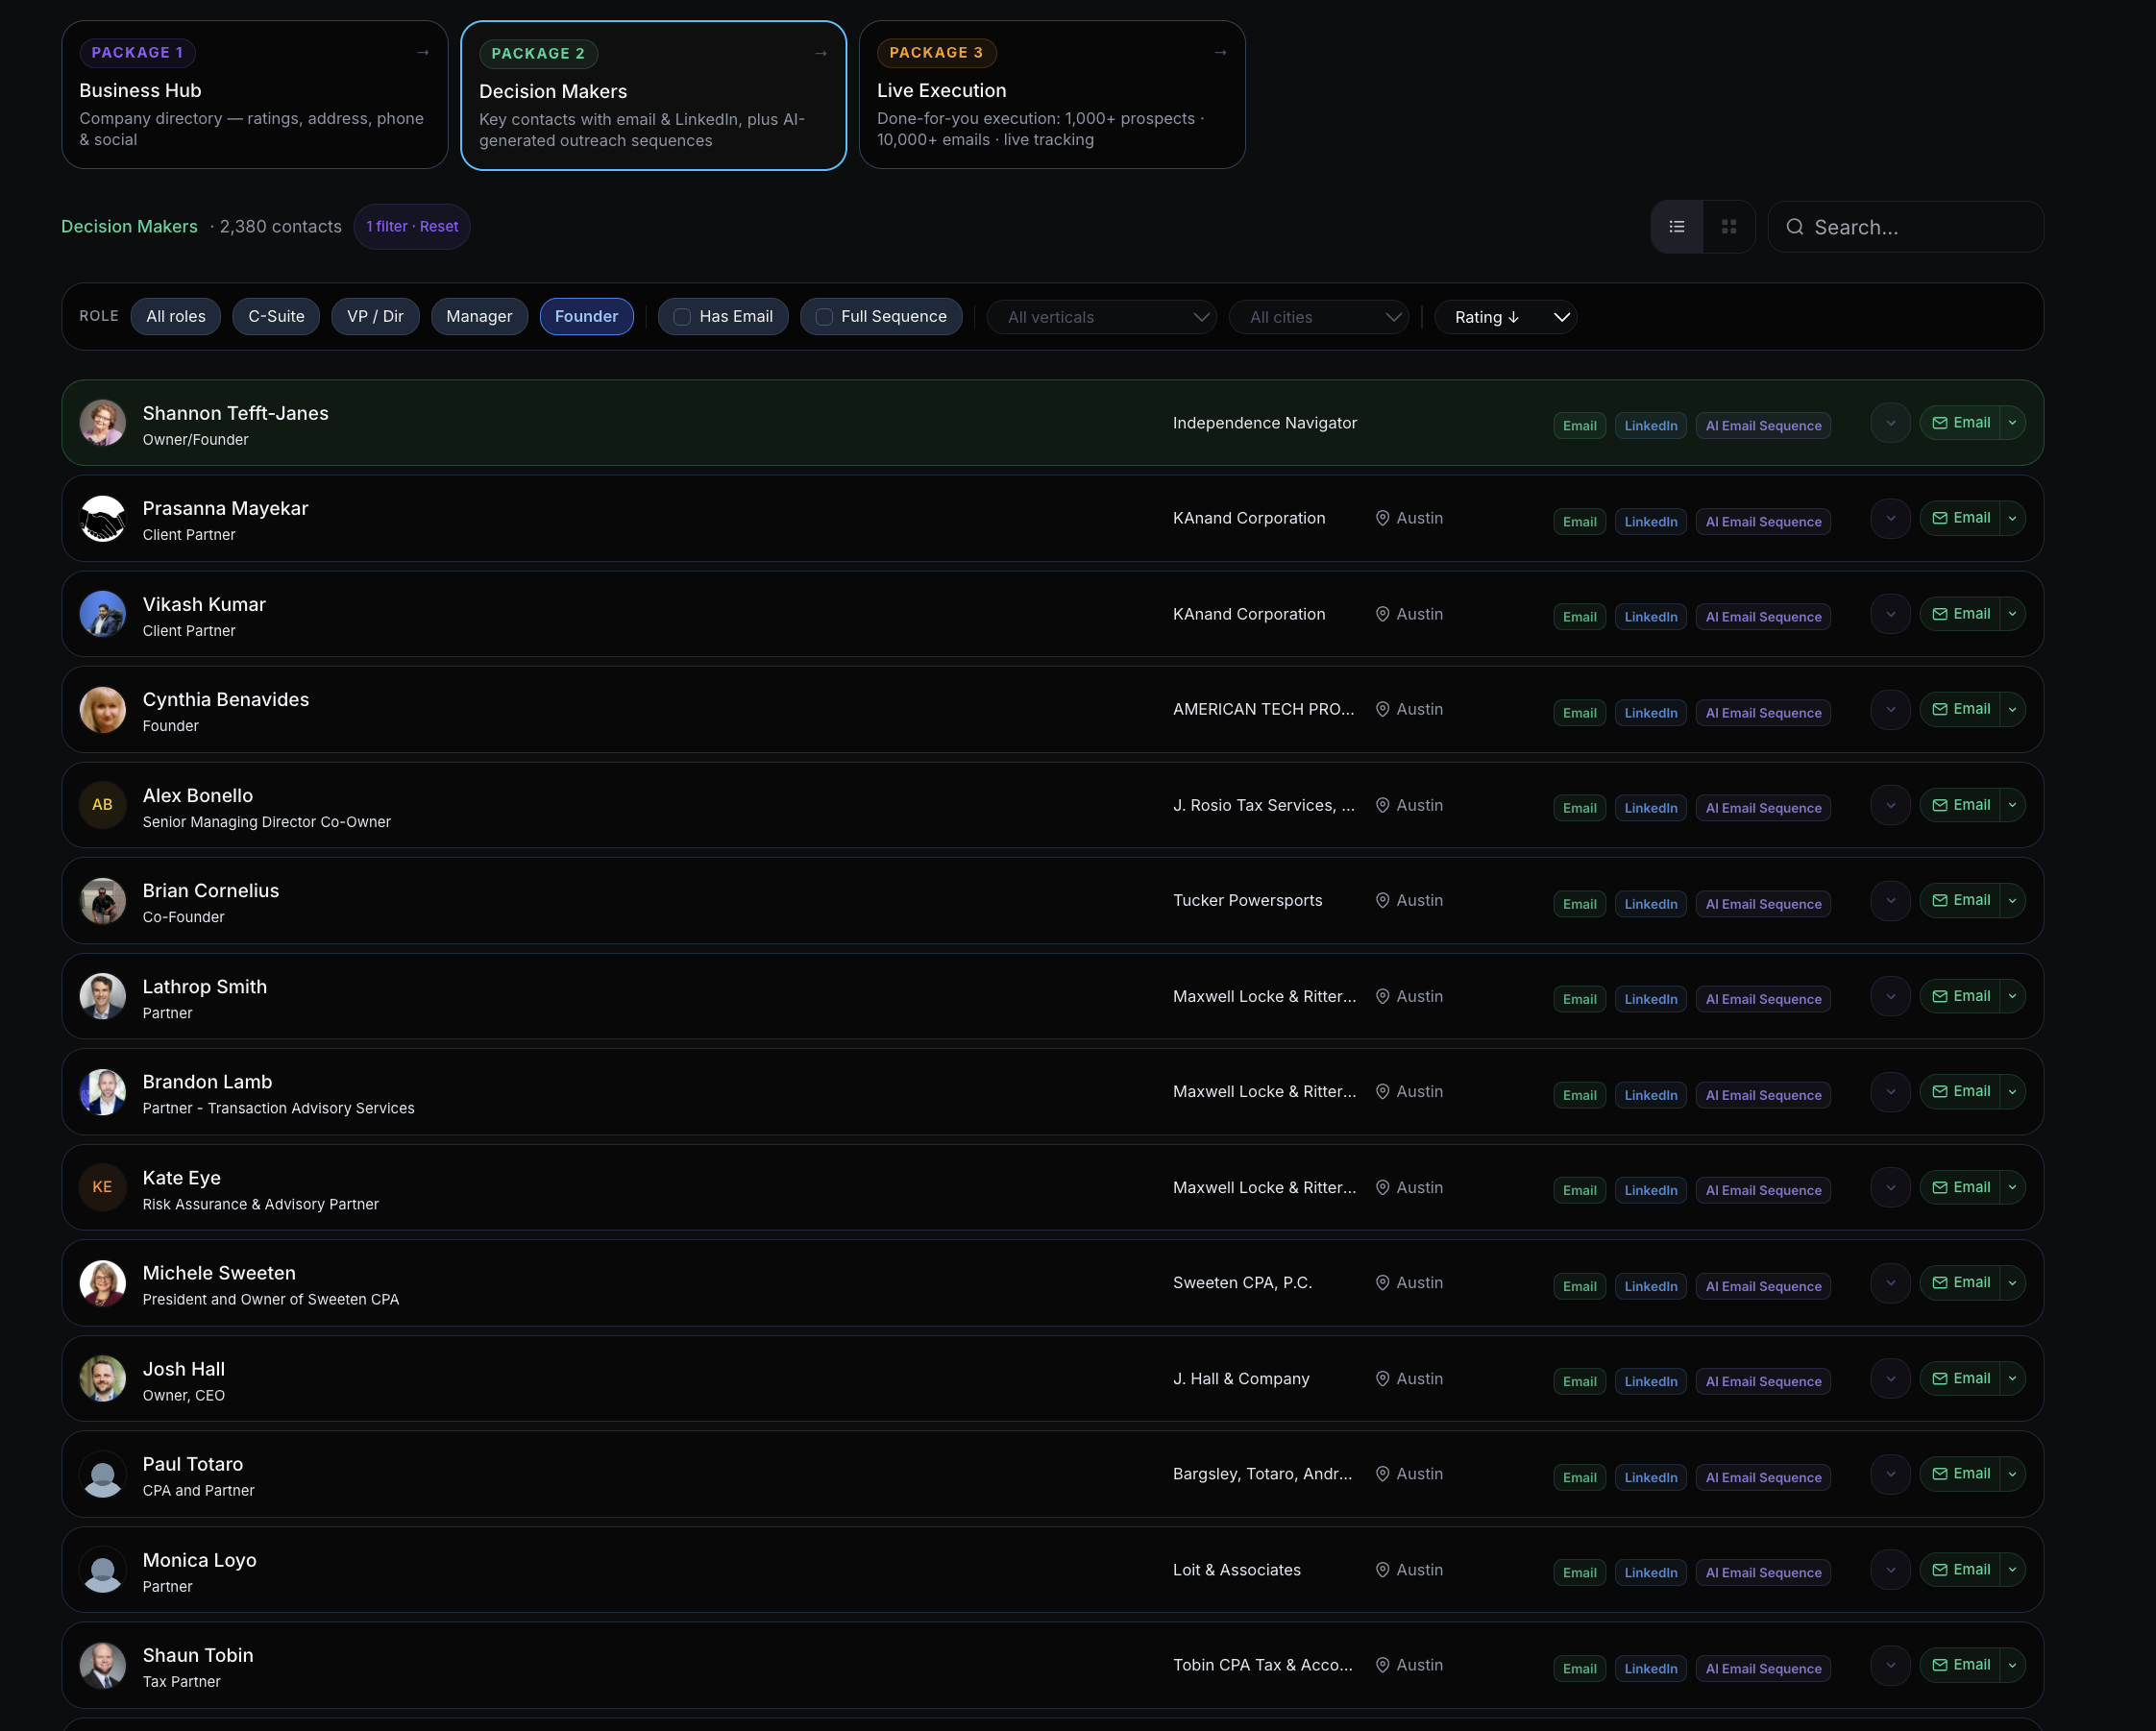The image size is (2156, 1731).
Task: Click AI Email Sequence tag for Lathrop Smith
Action: [x=1763, y=999]
